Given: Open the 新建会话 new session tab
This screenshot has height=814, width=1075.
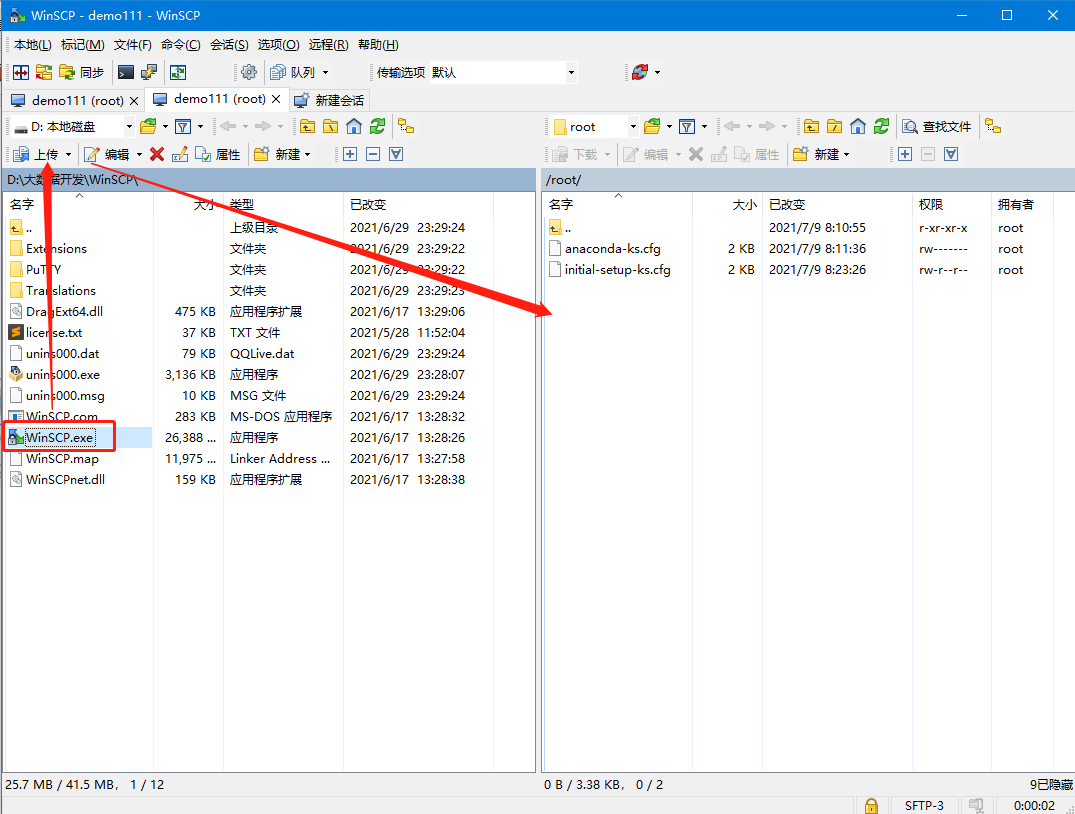Looking at the screenshot, I should tap(330, 100).
